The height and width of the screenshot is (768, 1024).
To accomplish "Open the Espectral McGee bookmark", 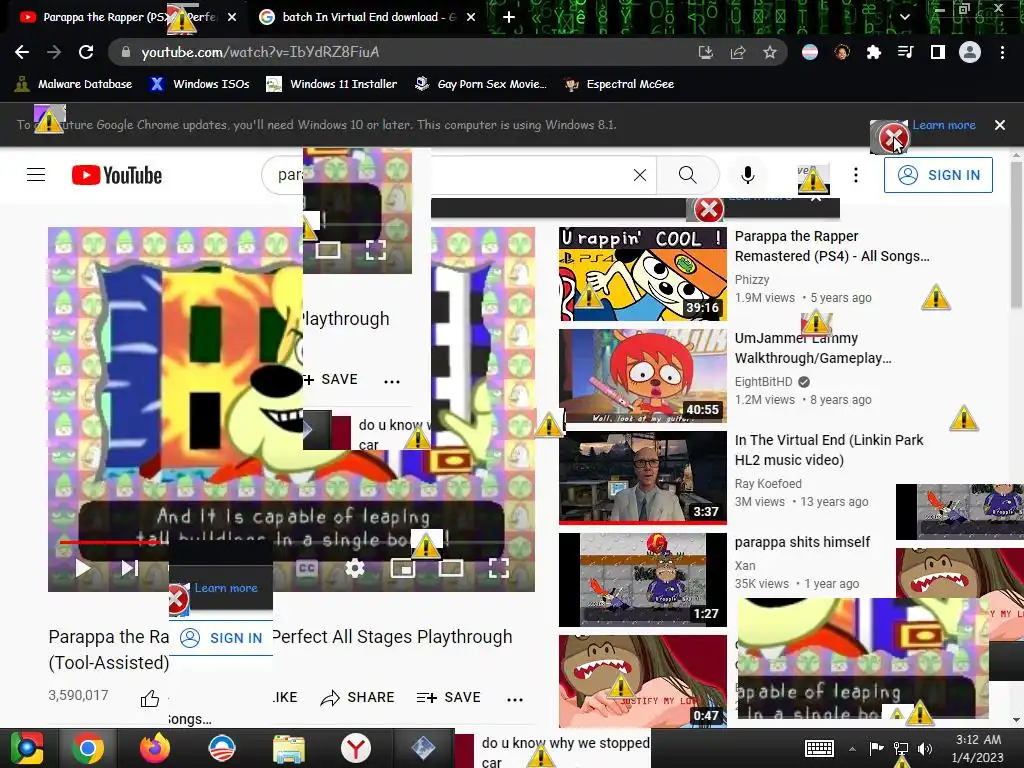I will (x=619, y=84).
